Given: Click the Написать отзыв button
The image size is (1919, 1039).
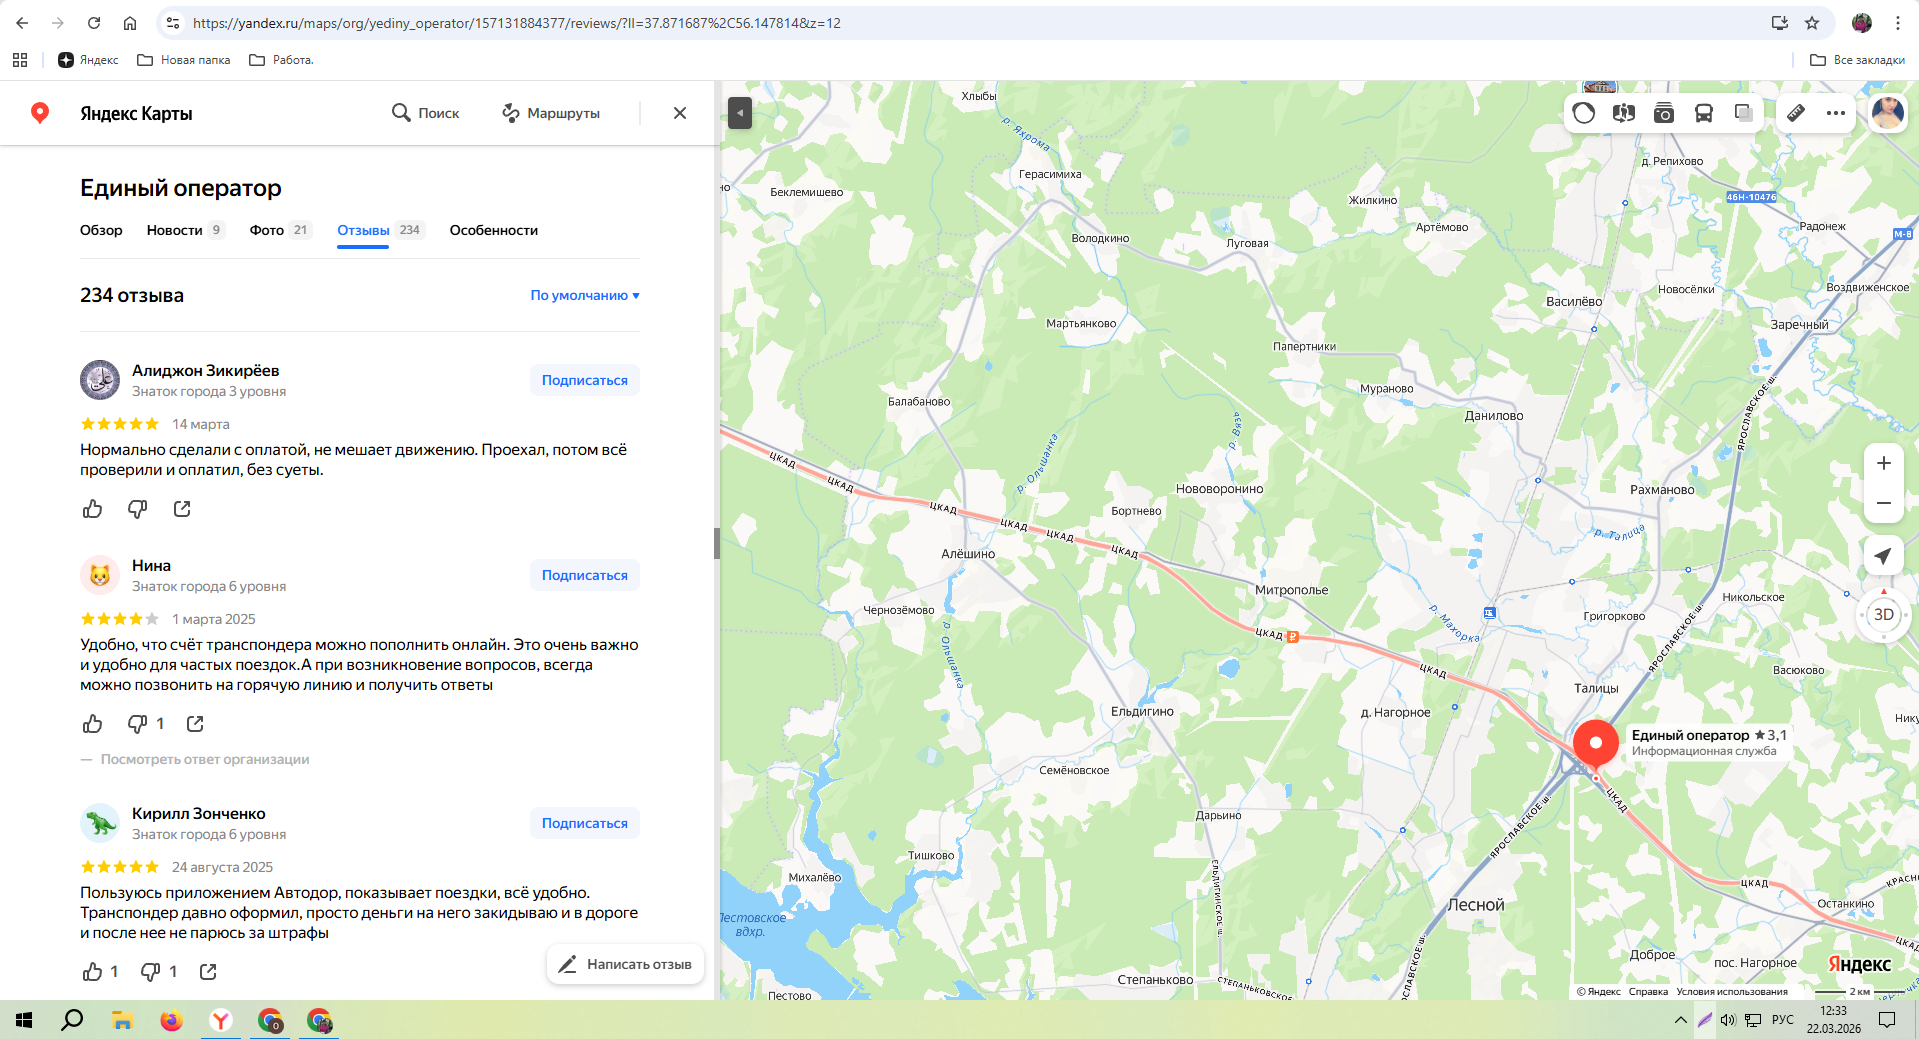Looking at the screenshot, I should click(625, 964).
